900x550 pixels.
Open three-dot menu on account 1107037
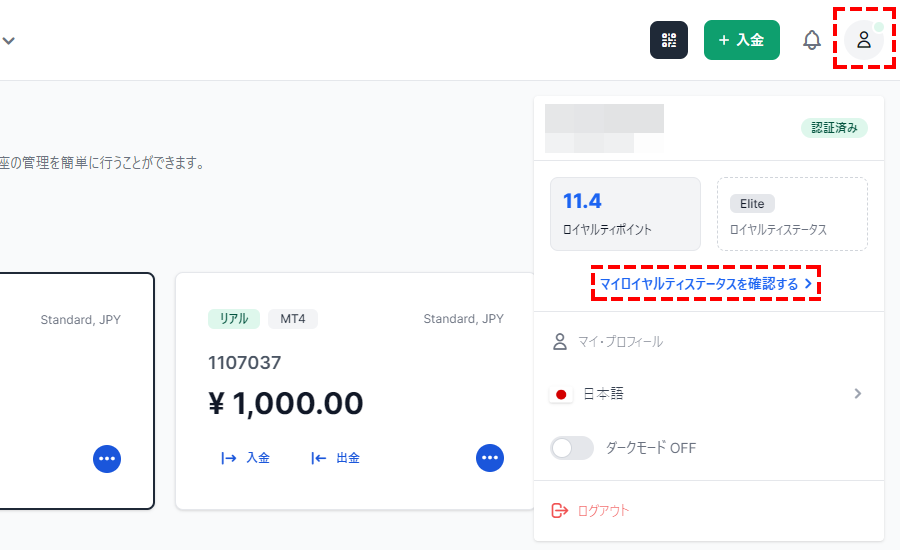(490, 458)
